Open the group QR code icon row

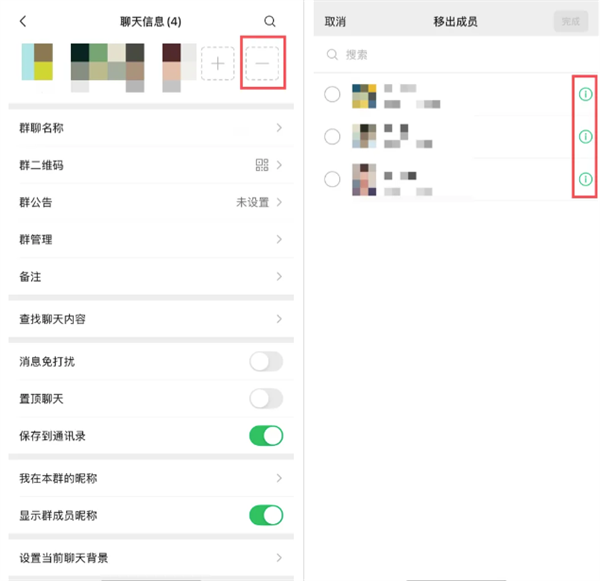pos(151,165)
